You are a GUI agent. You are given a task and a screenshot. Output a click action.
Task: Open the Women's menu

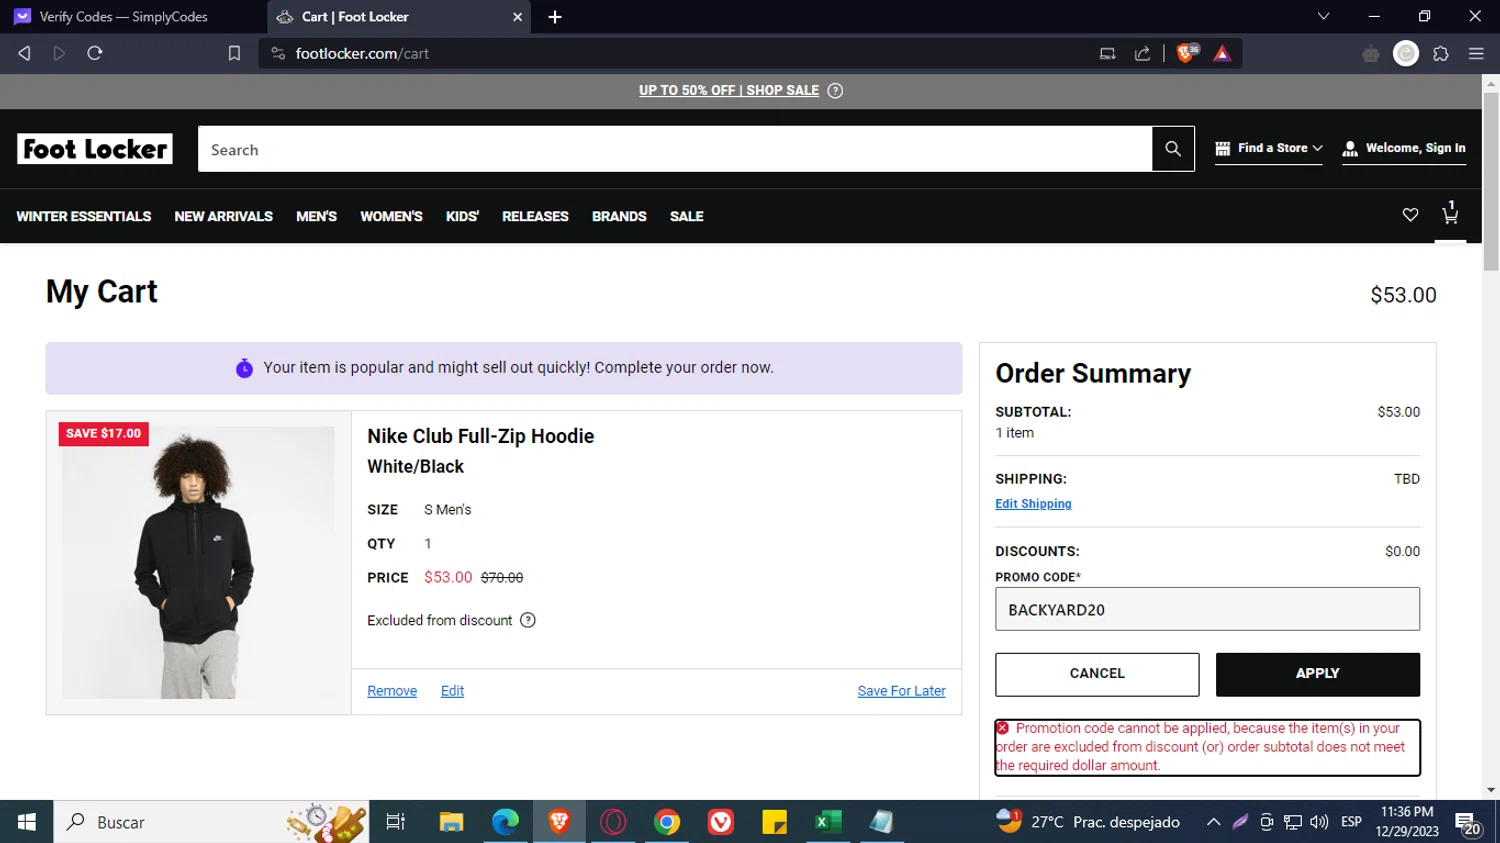391,216
